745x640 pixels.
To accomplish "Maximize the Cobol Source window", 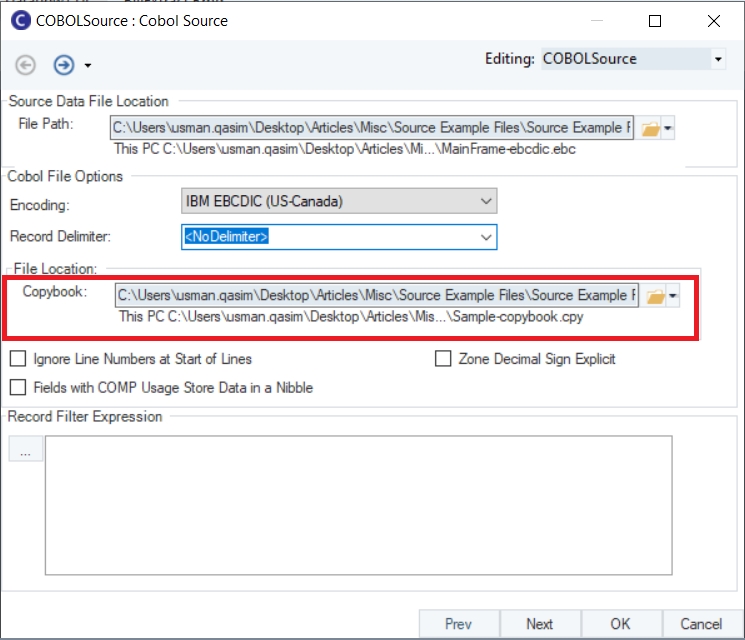I will pos(655,21).
